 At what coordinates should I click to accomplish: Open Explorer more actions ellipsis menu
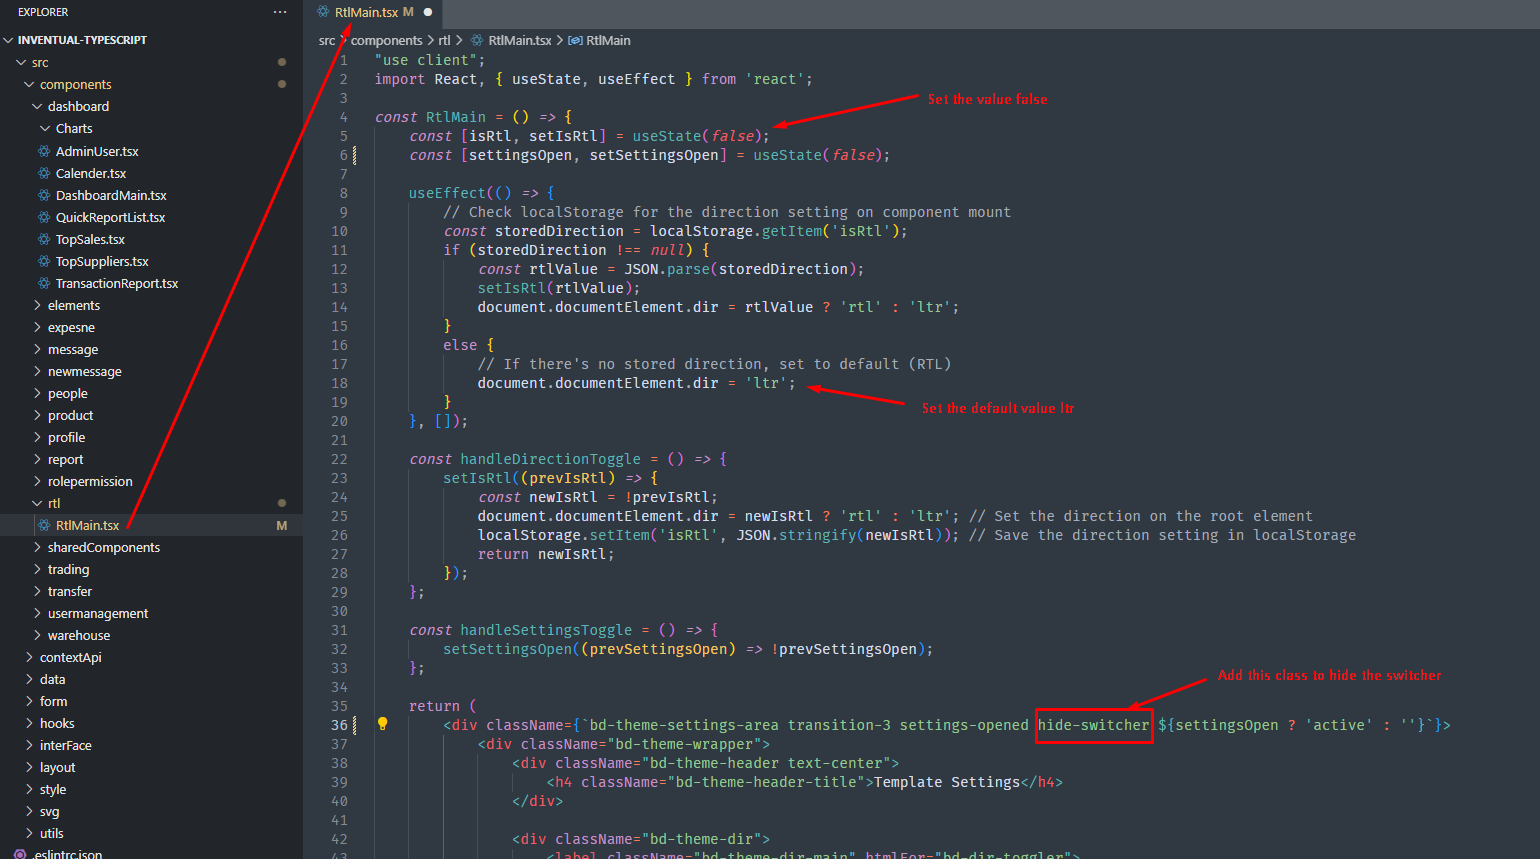(x=280, y=12)
